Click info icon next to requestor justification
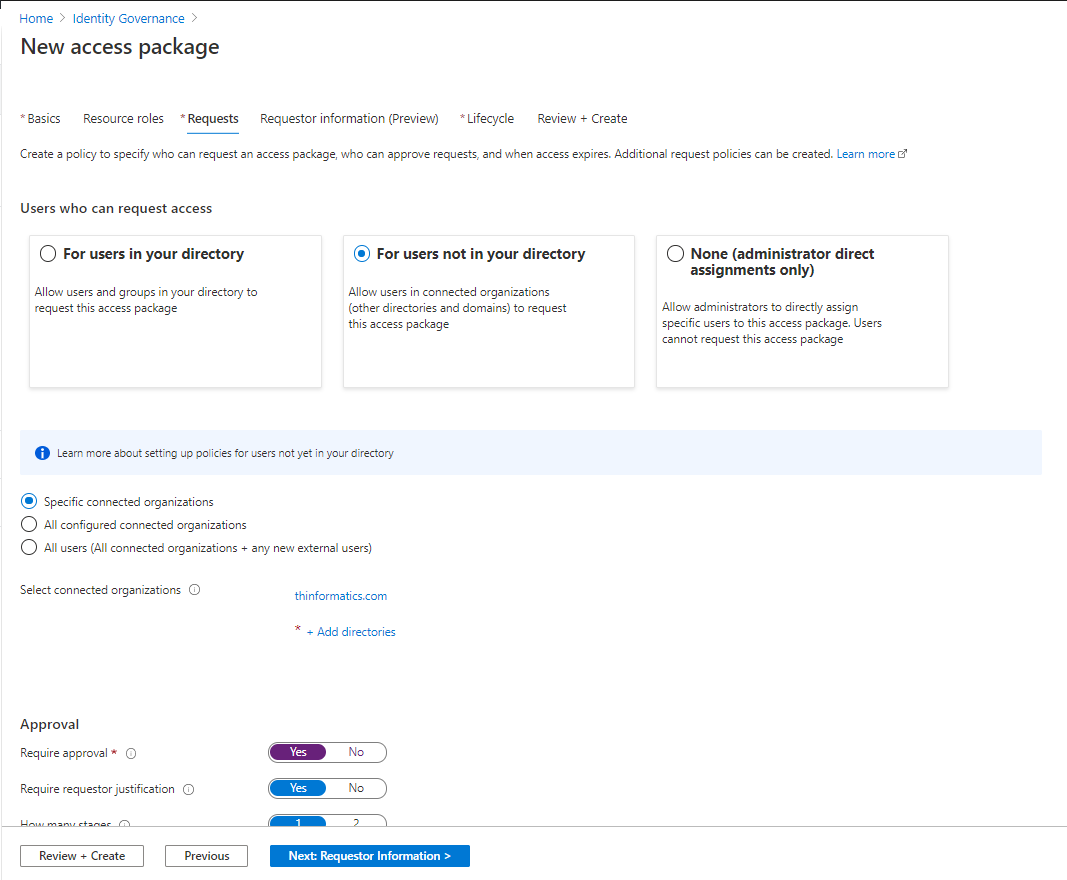Viewport: 1067px width, 880px height. (189, 789)
